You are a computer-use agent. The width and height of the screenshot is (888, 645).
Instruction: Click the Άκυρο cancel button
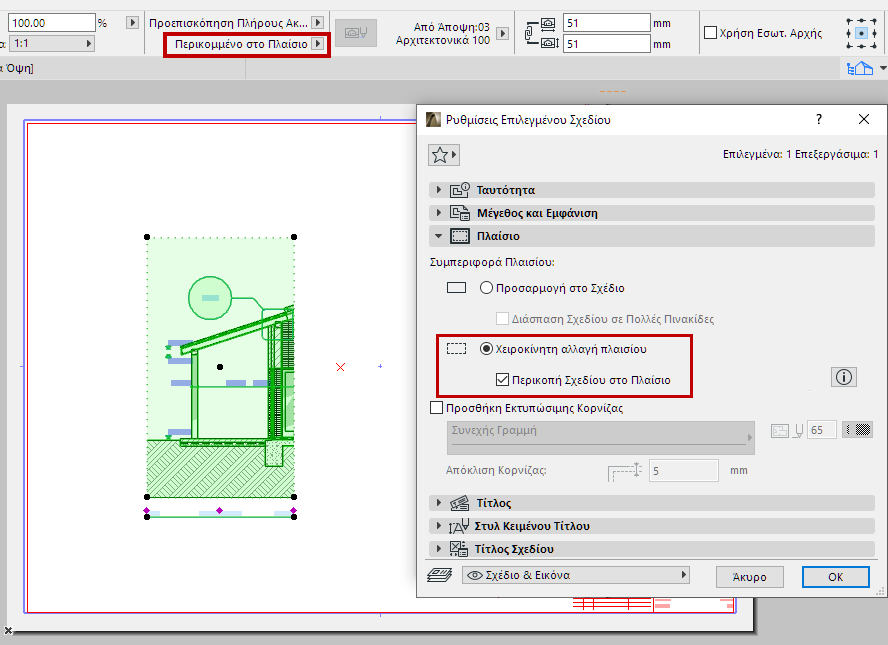point(750,577)
